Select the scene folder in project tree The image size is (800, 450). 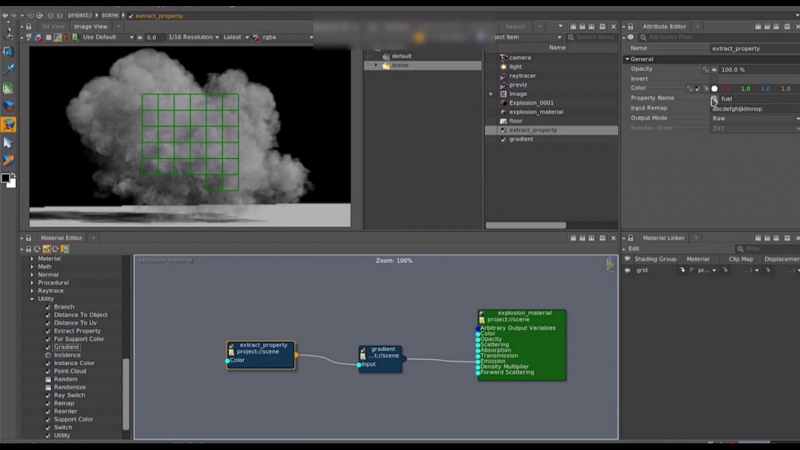click(423, 65)
